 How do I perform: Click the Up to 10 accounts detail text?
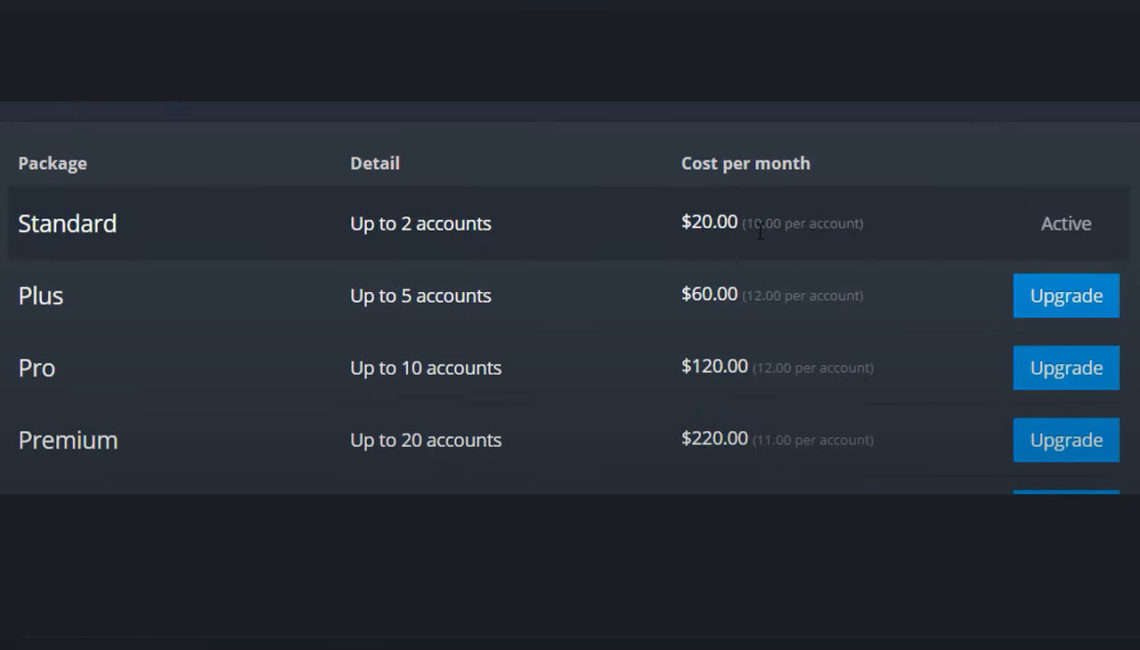[425, 367]
